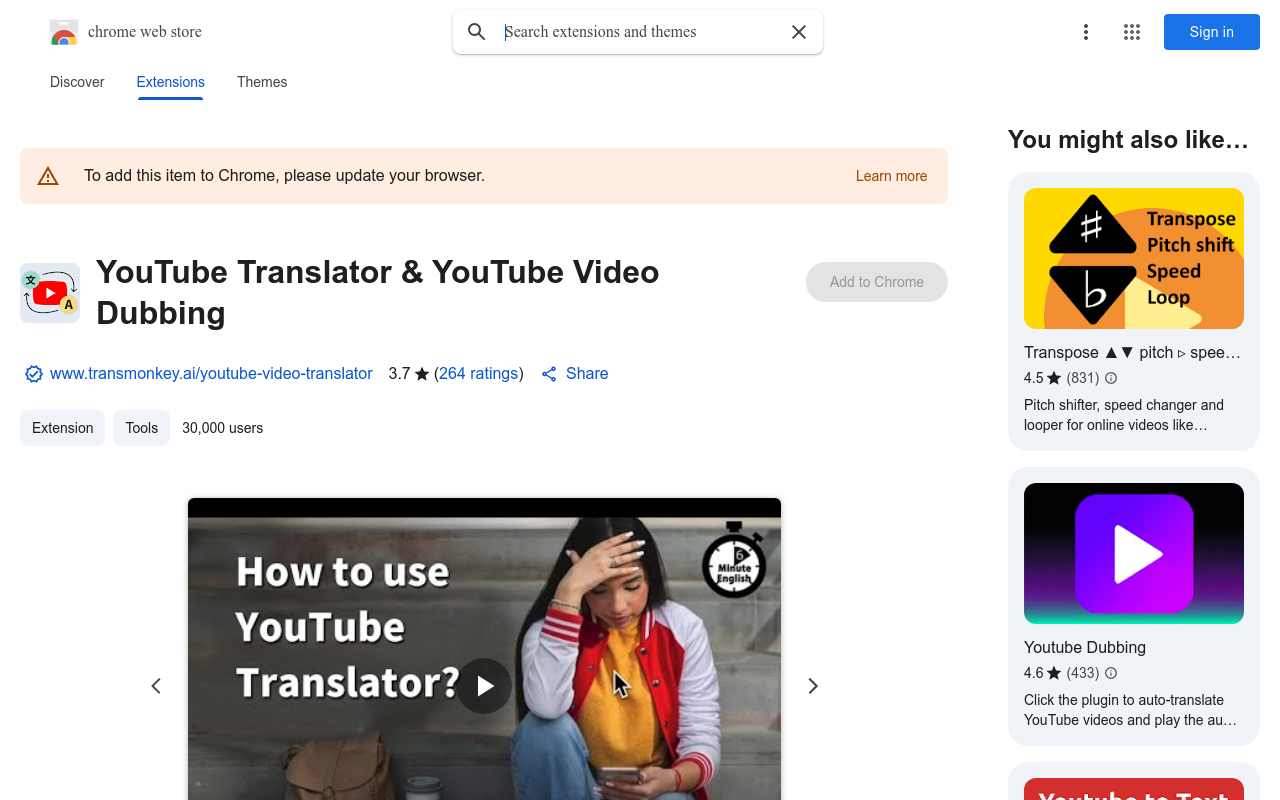Click Pitch shifter description text
The width and height of the screenshot is (1280, 800).
(1124, 415)
